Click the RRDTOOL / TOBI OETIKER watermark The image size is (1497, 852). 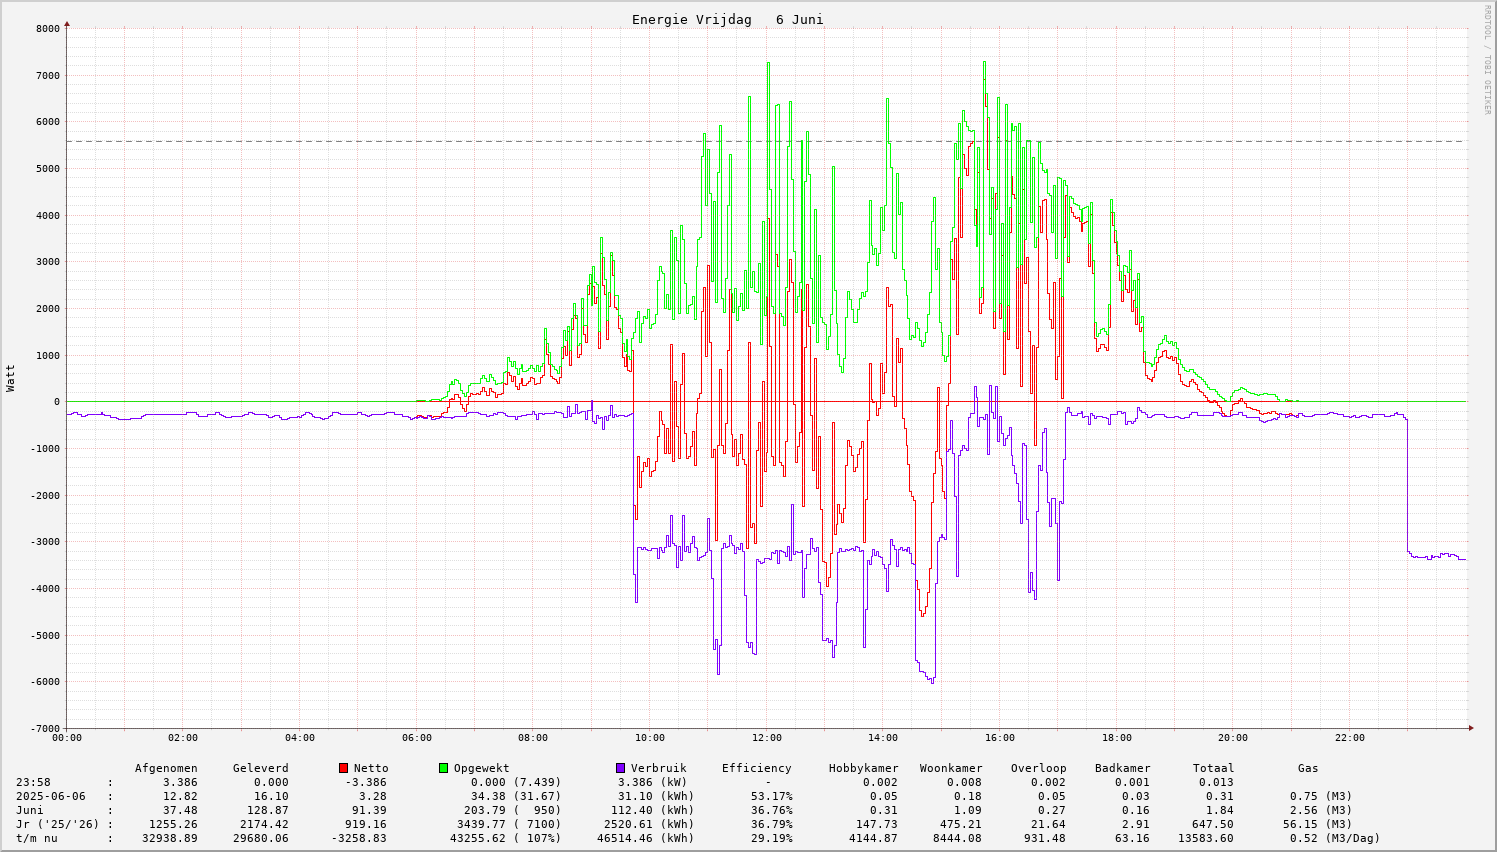[x=1487, y=59]
